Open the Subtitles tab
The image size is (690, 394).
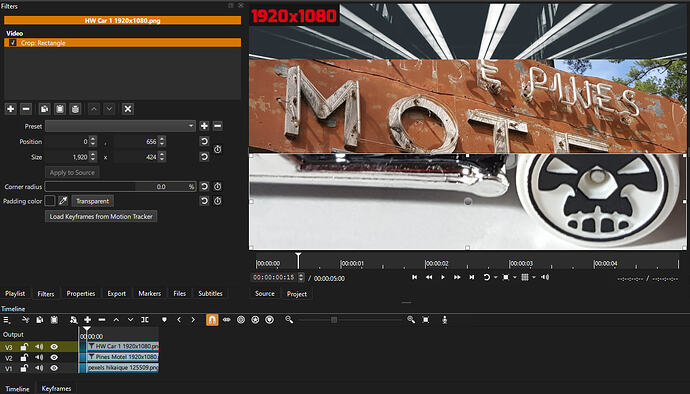point(210,293)
